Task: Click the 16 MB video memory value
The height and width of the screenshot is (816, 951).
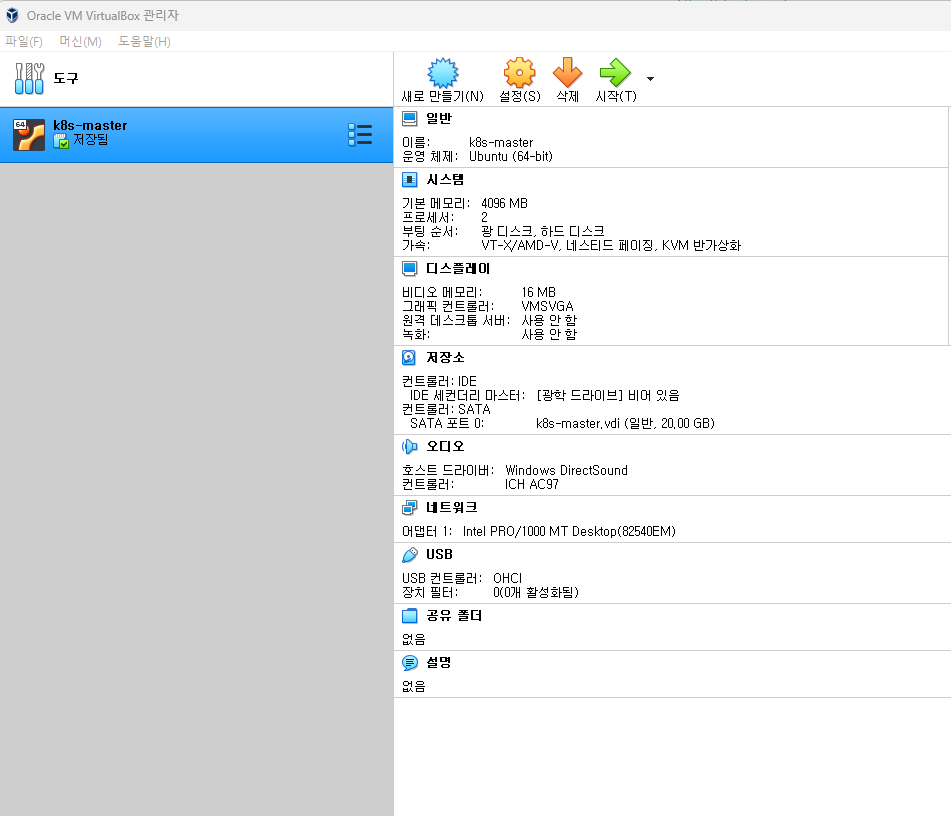Action: [539, 292]
